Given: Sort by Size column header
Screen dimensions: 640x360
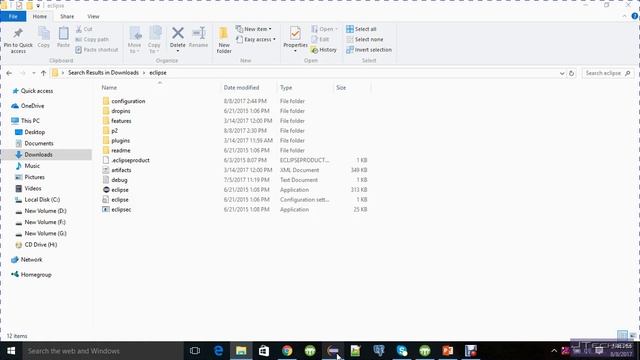Looking at the screenshot, I should (341, 87).
